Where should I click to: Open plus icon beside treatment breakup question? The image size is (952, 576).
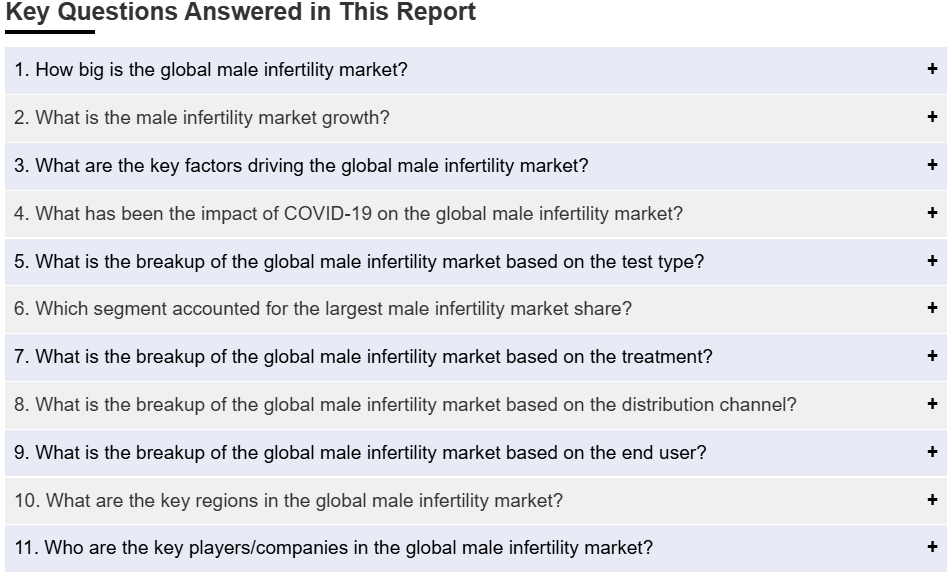[932, 356]
